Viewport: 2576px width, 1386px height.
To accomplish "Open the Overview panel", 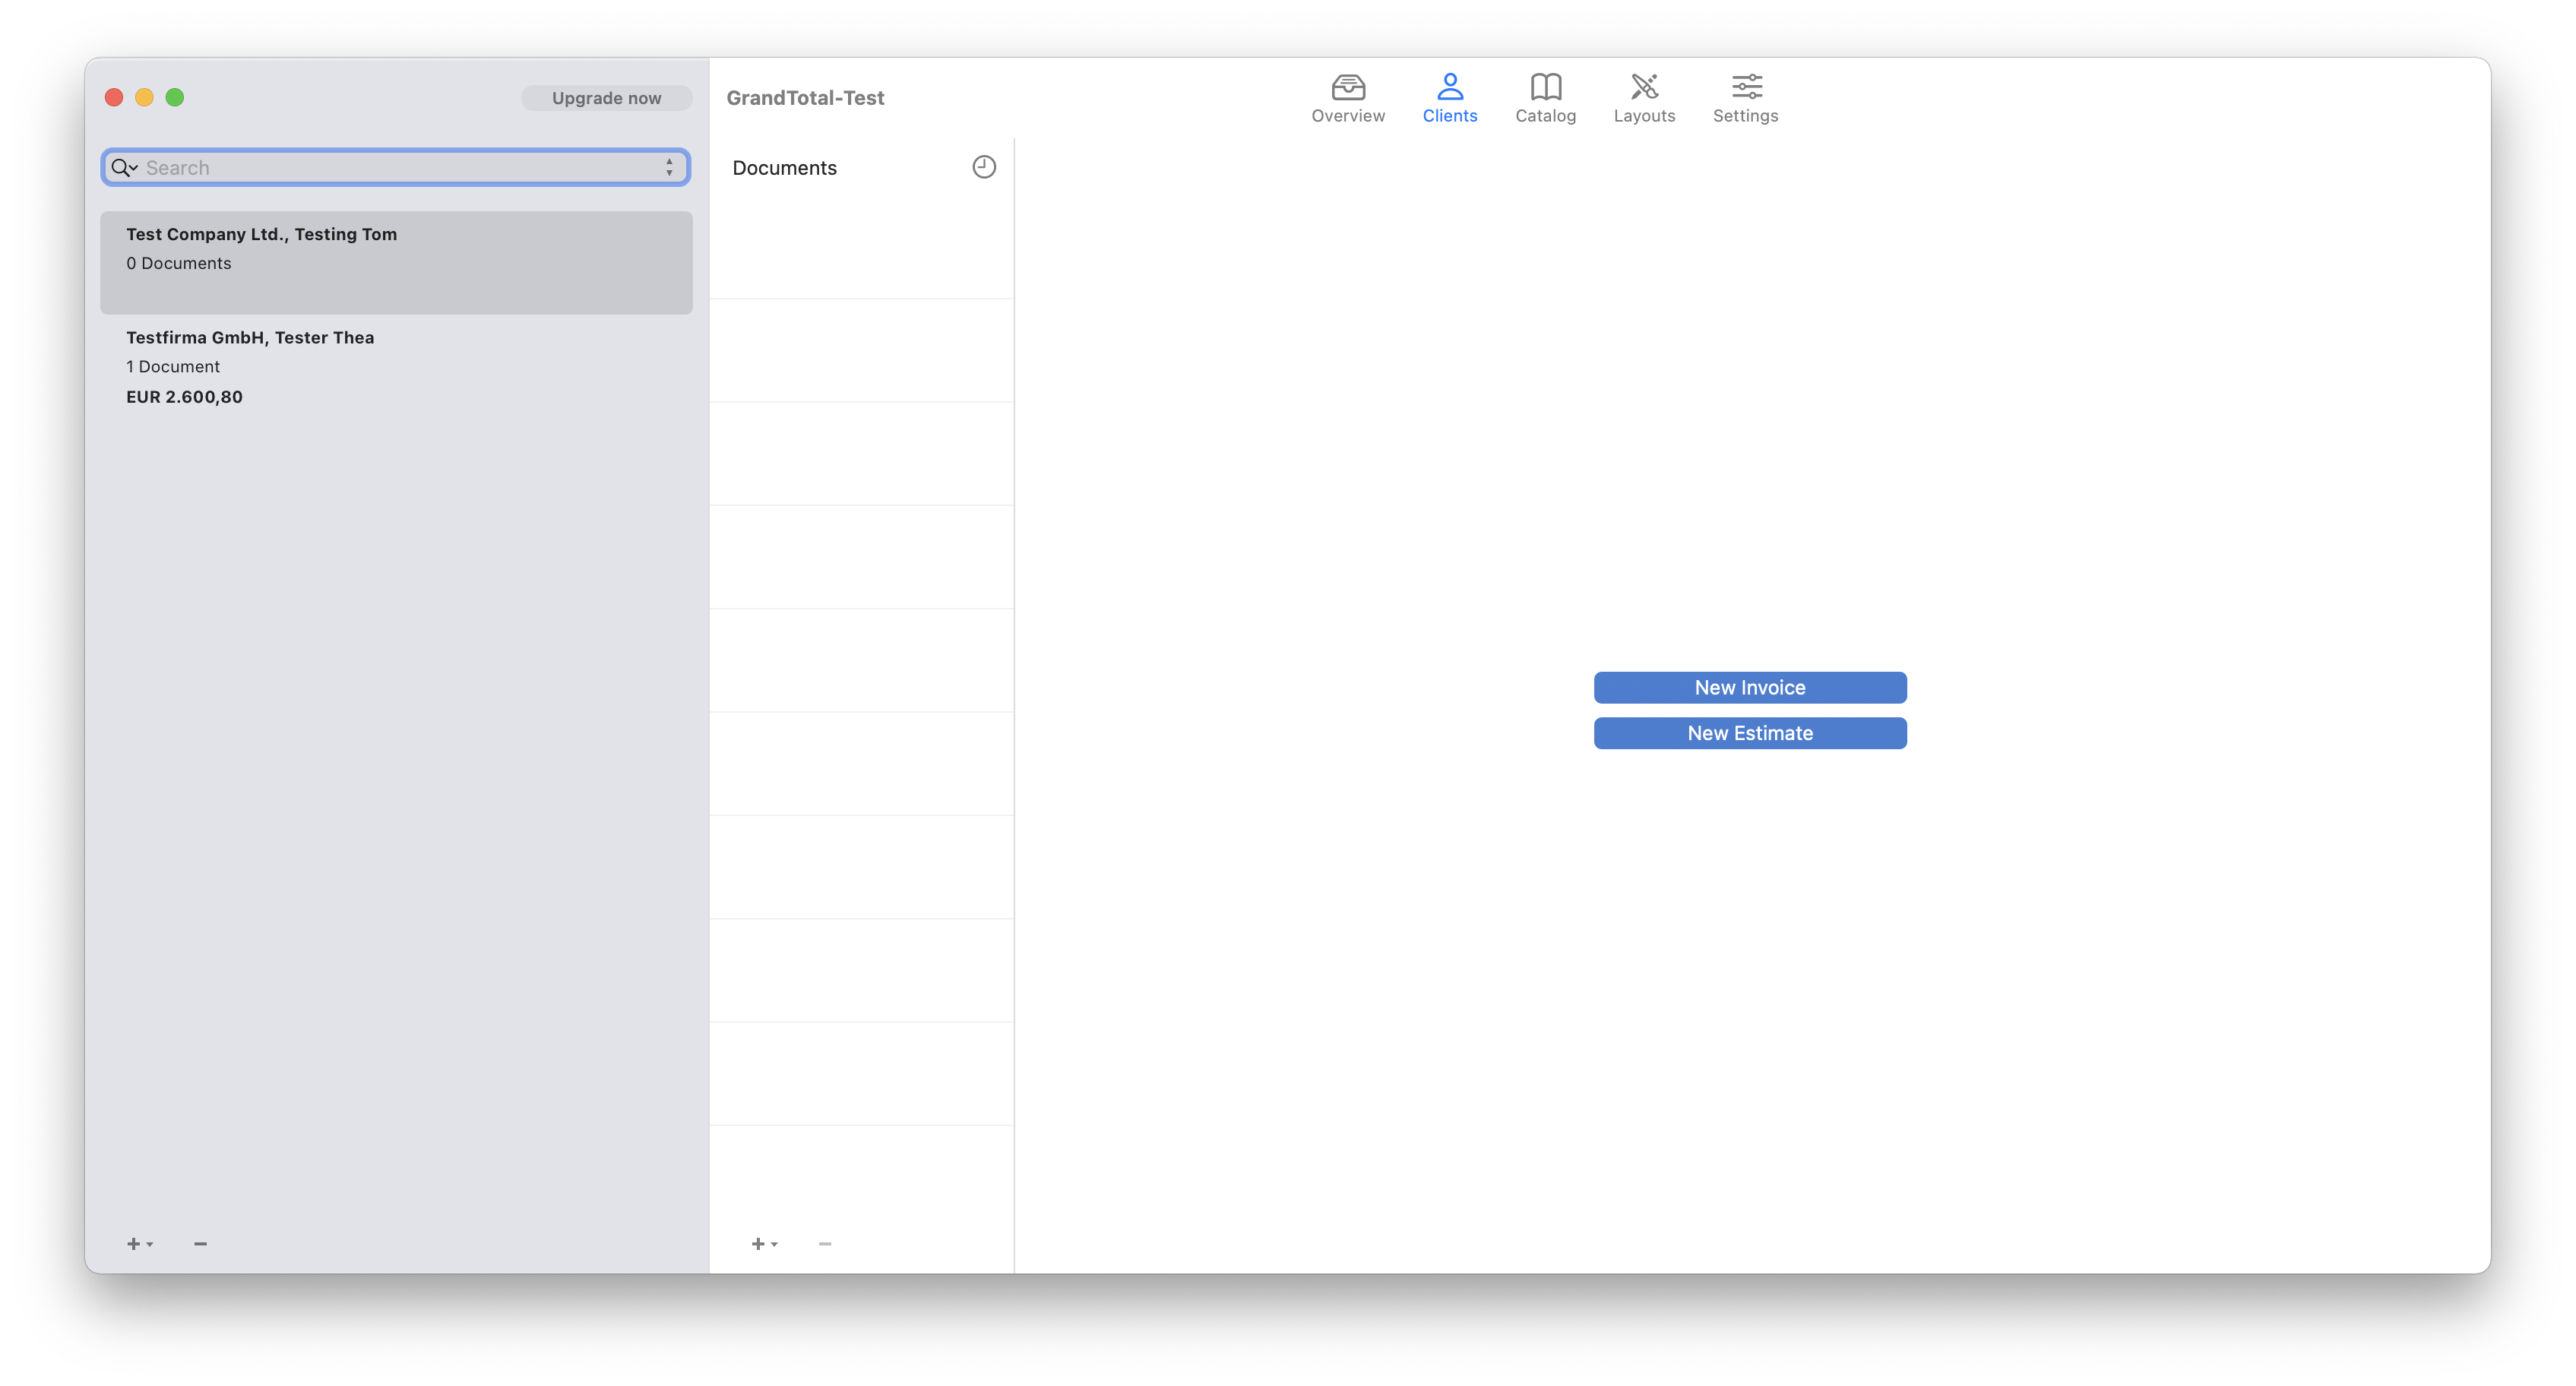I will tap(1348, 97).
